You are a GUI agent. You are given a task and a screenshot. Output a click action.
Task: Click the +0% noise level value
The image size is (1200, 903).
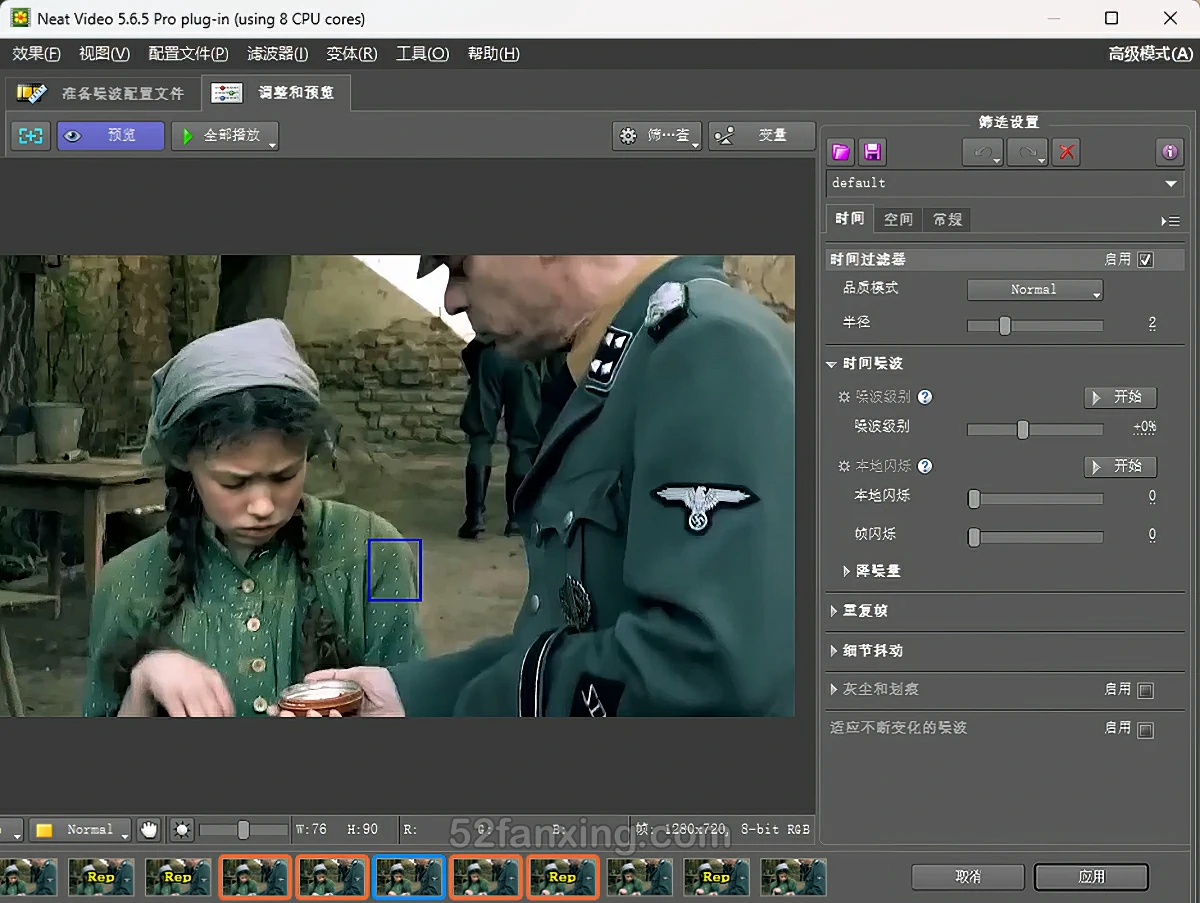point(1145,427)
